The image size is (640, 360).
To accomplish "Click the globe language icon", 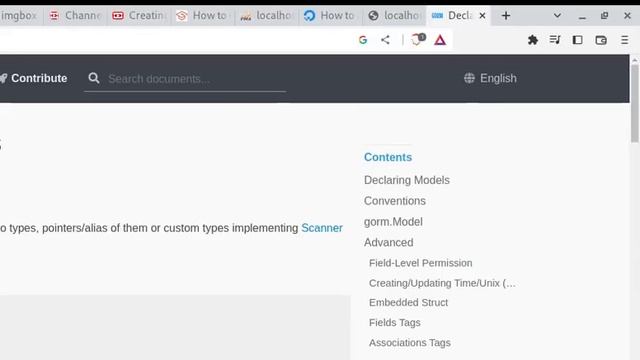I will (x=469, y=78).
